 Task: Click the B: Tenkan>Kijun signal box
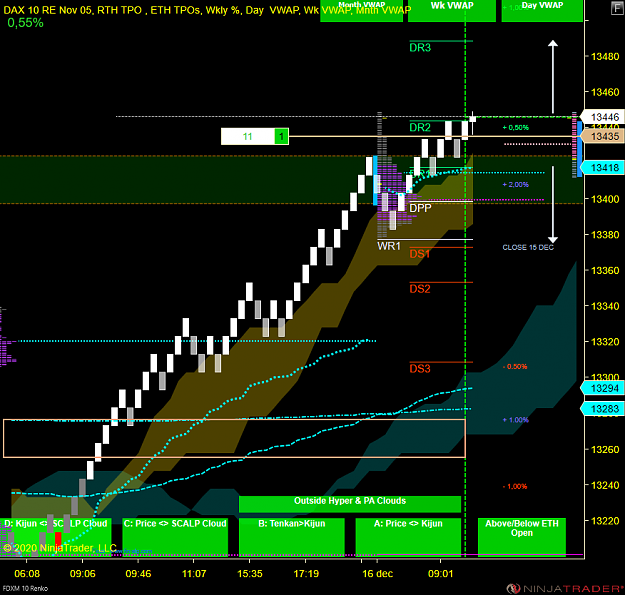[x=292, y=536]
